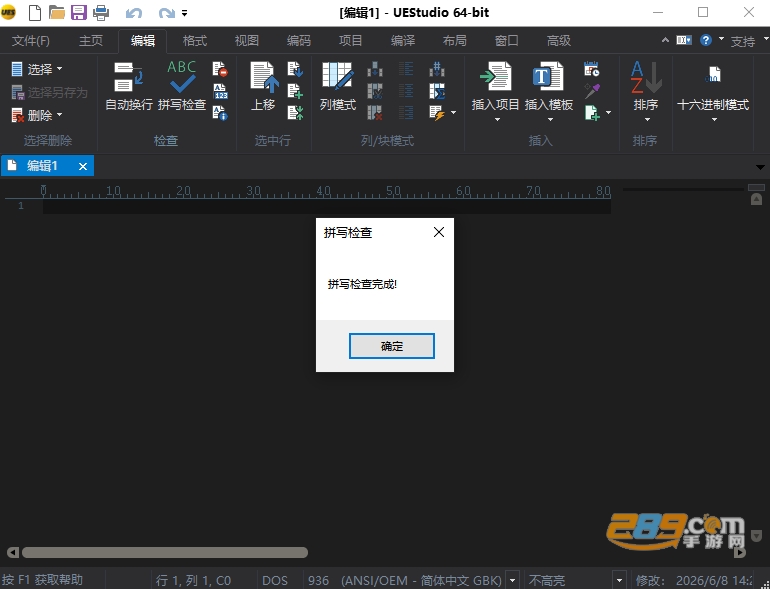Open the 支持 support menu
Screen dimensions: 770x589
pyautogui.click(x=742, y=41)
